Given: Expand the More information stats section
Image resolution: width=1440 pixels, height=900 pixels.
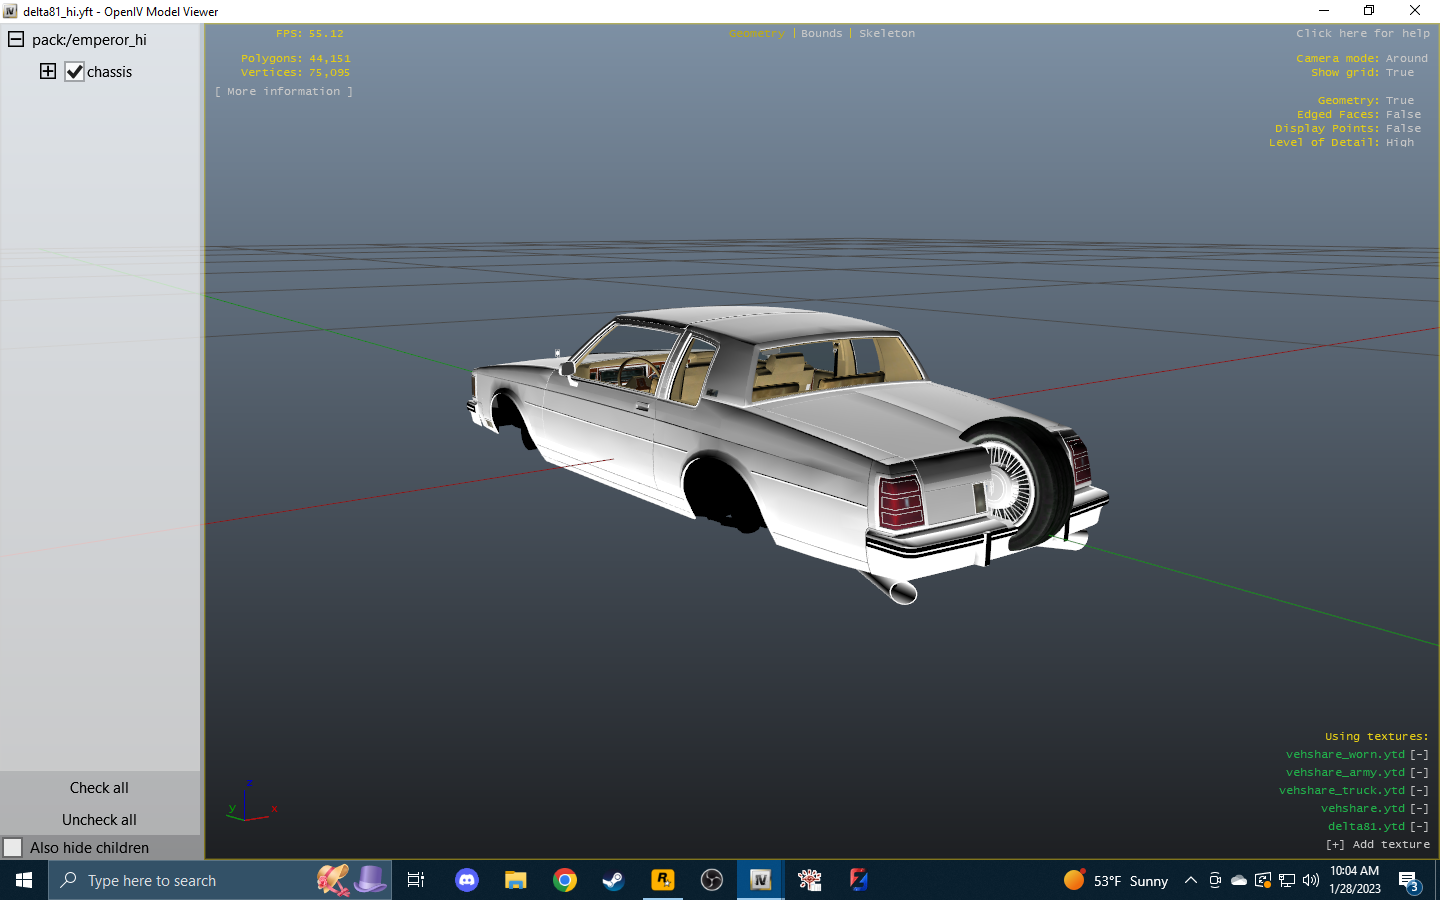Looking at the screenshot, I should click(x=284, y=92).
